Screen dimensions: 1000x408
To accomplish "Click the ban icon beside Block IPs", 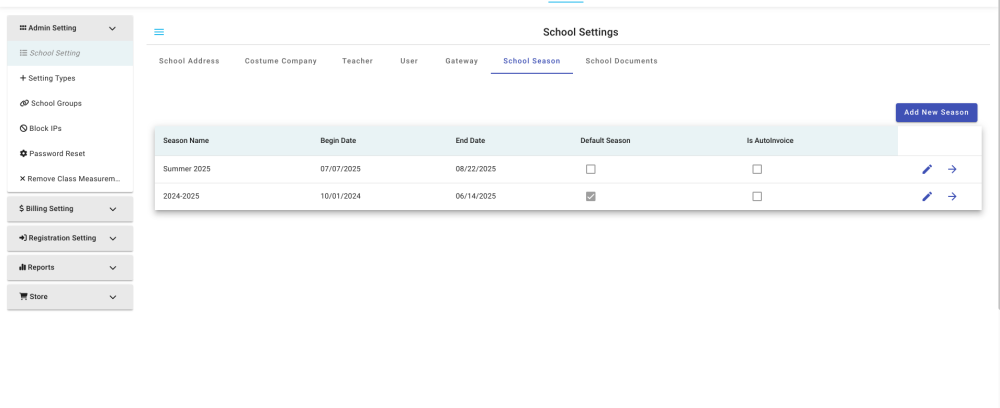I will coord(24,128).
